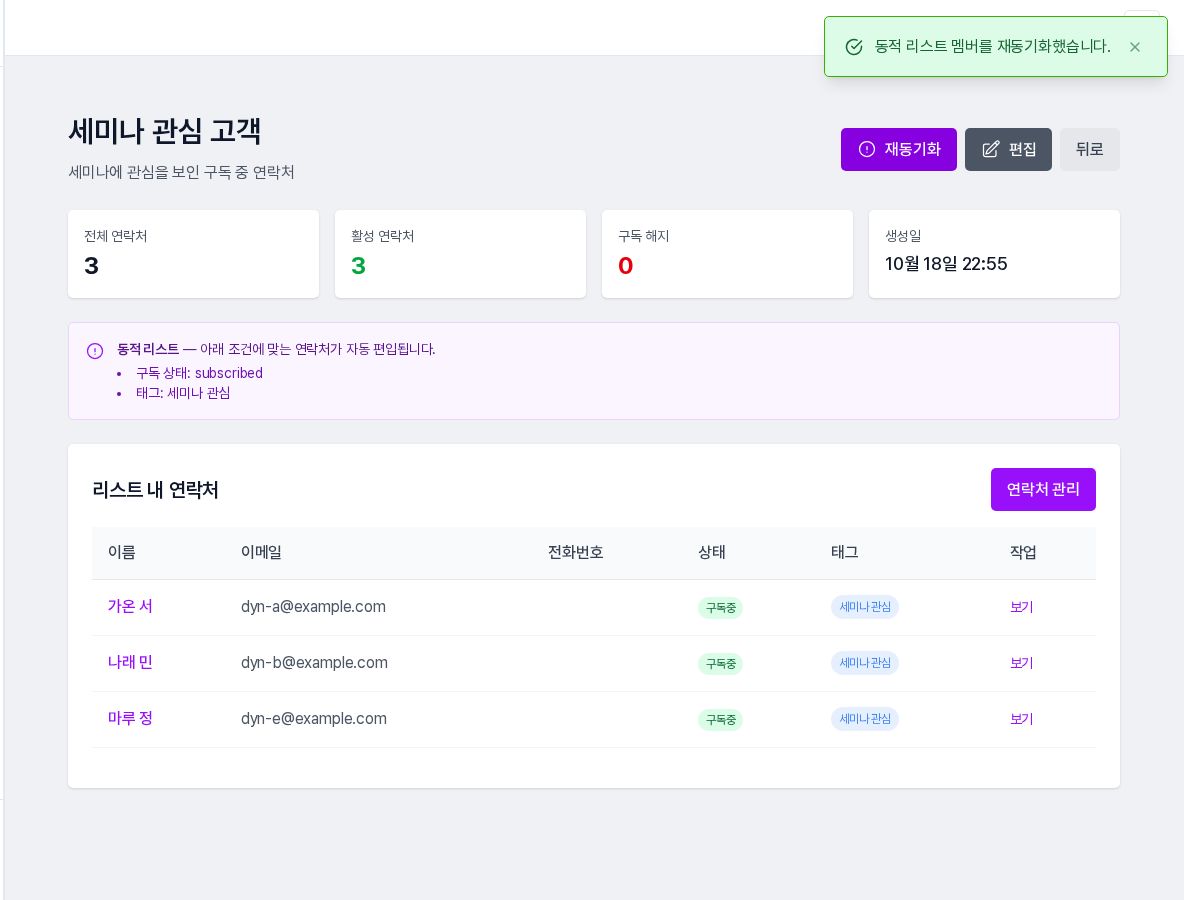Click 구독중 status badge for 마루 정
This screenshot has height=900, width=1184.
click(x=720, y=720)
